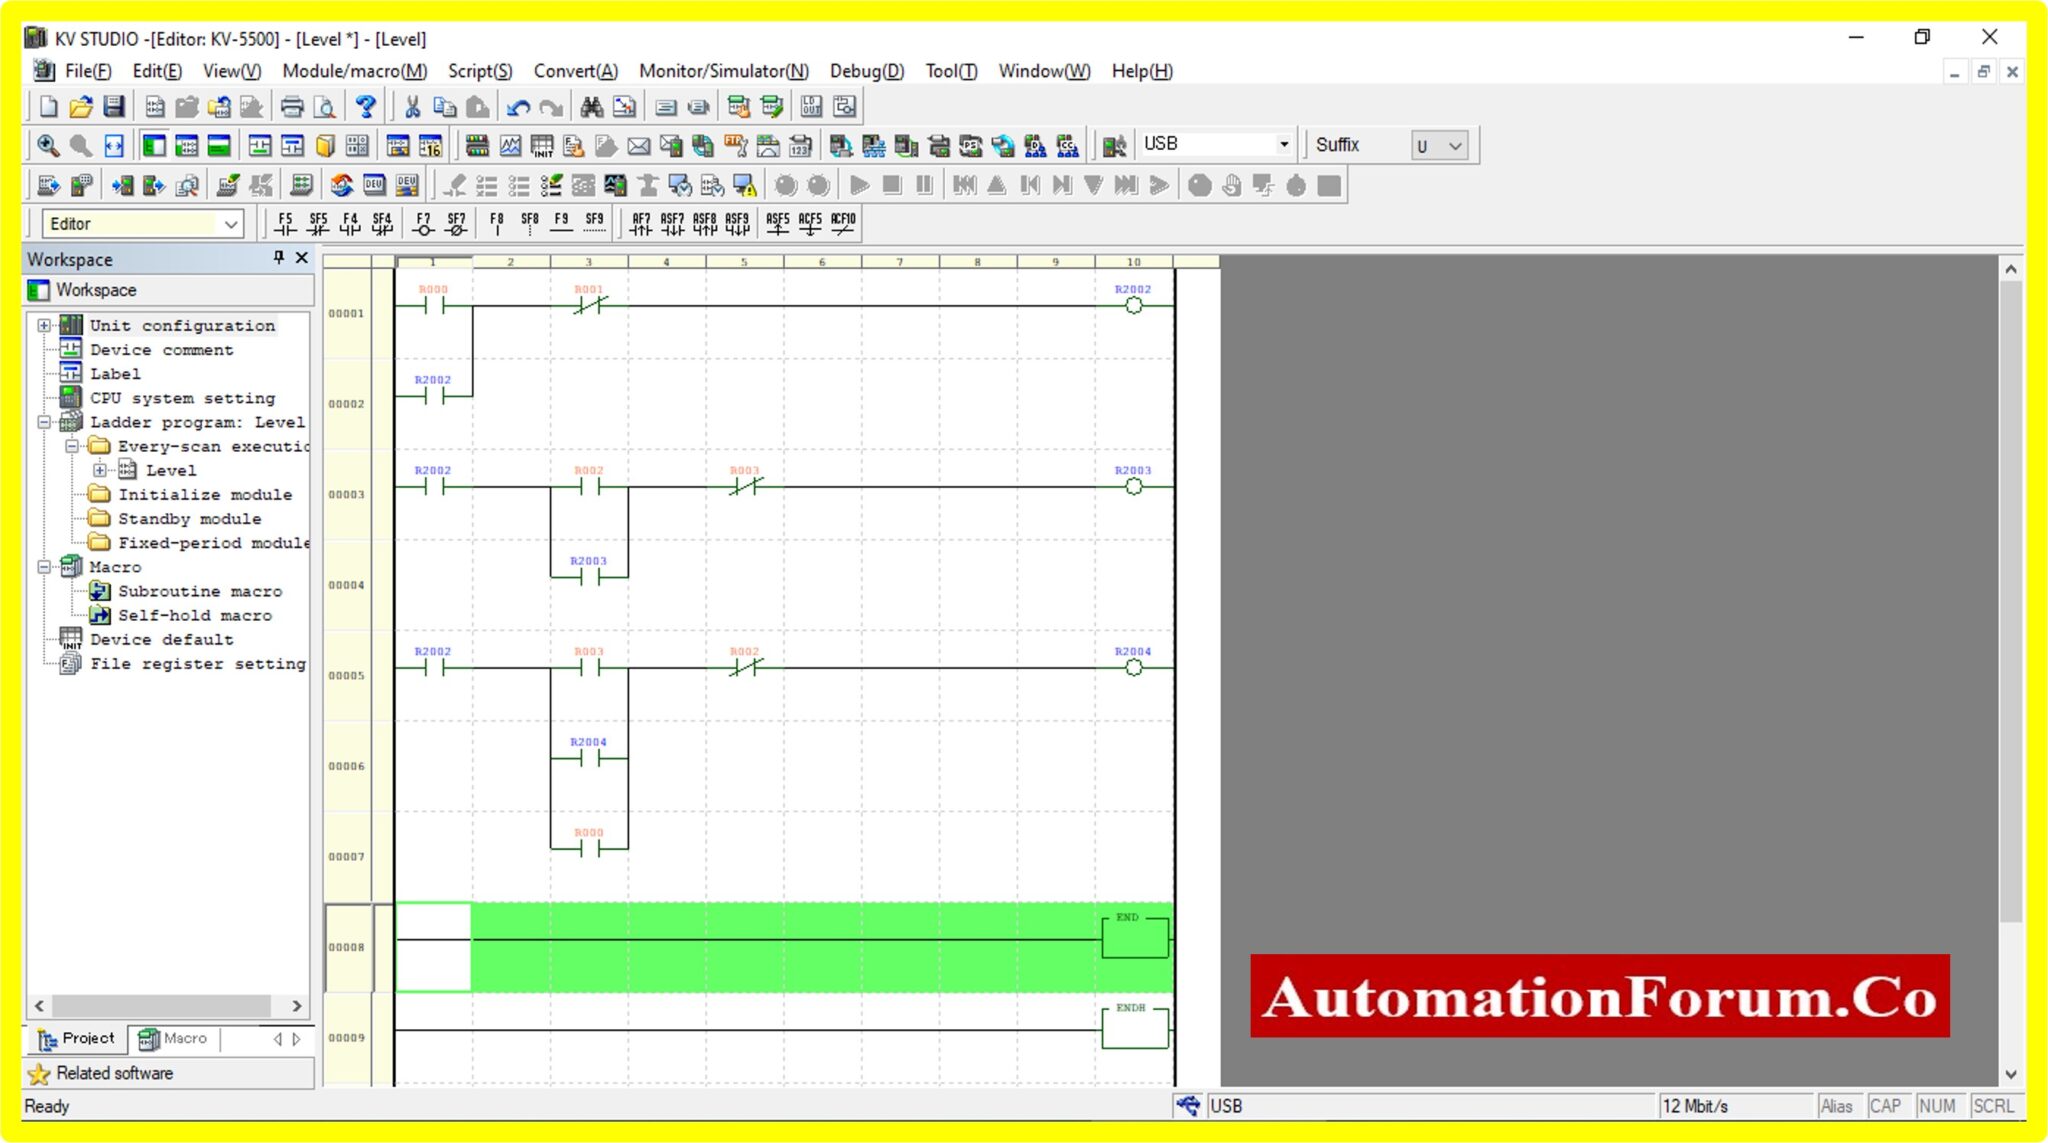The height and width of the screenshot is (1143, 2048).
Task: Start the simulator with the play icon
Action: (859, 184)
